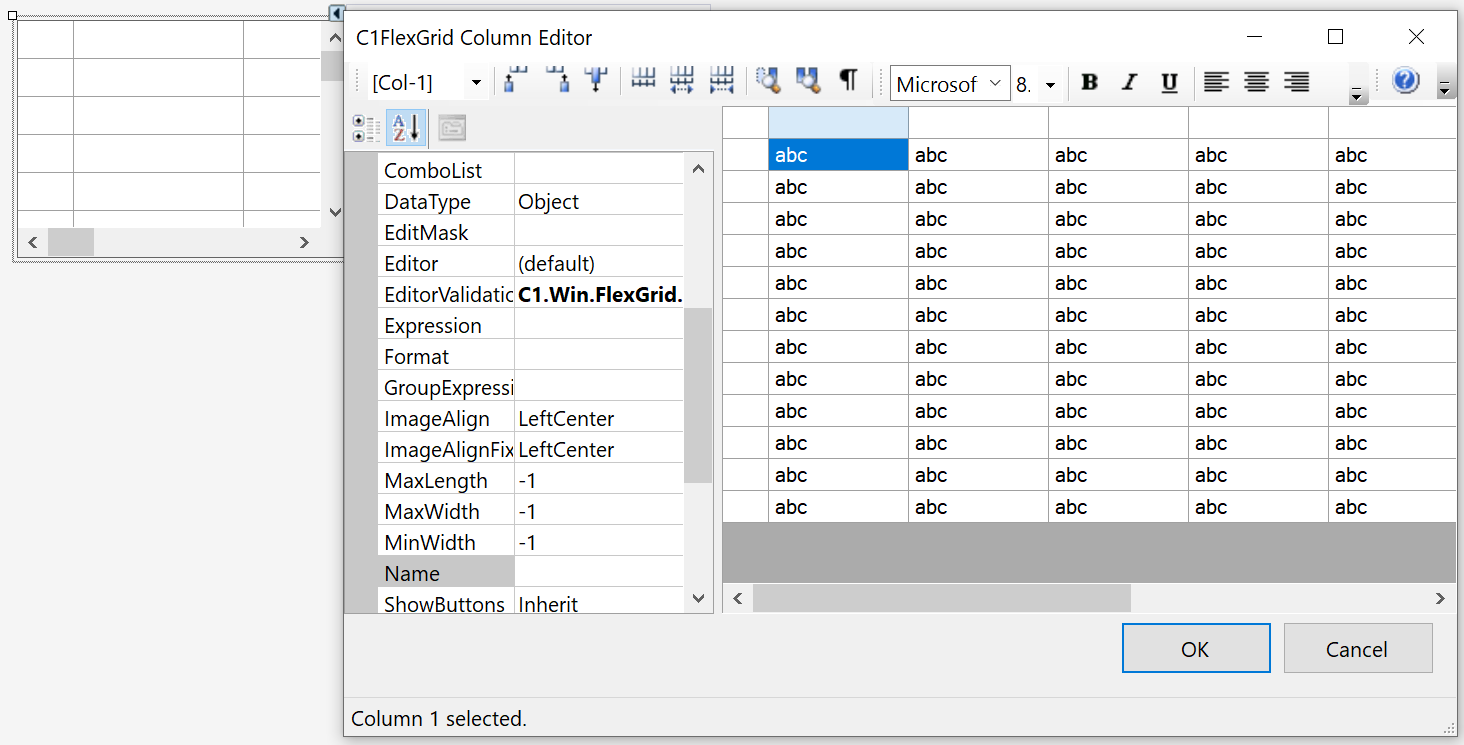Insert a column after the selection

557,81
